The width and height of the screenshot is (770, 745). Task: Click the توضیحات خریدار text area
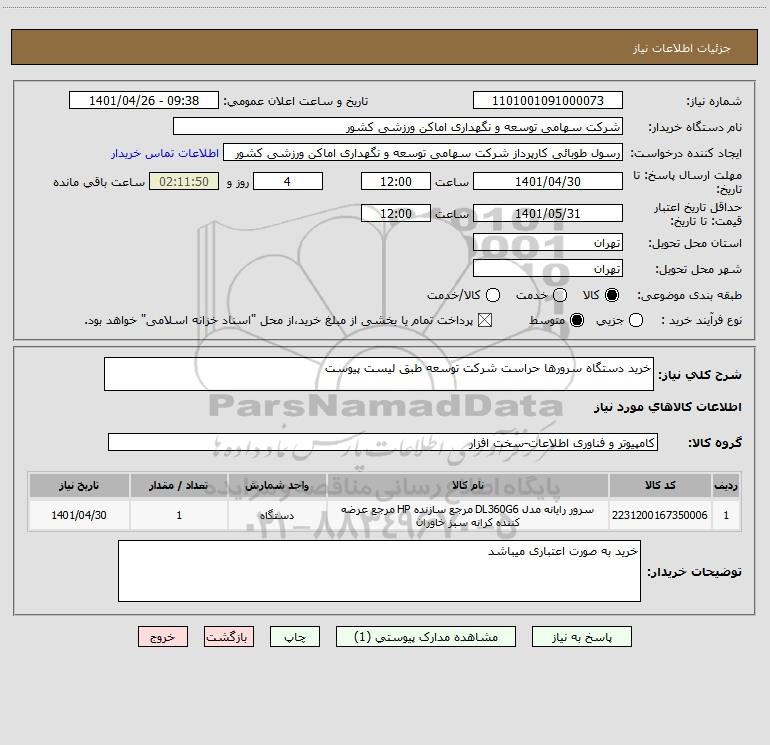click(x=379, y=571)
